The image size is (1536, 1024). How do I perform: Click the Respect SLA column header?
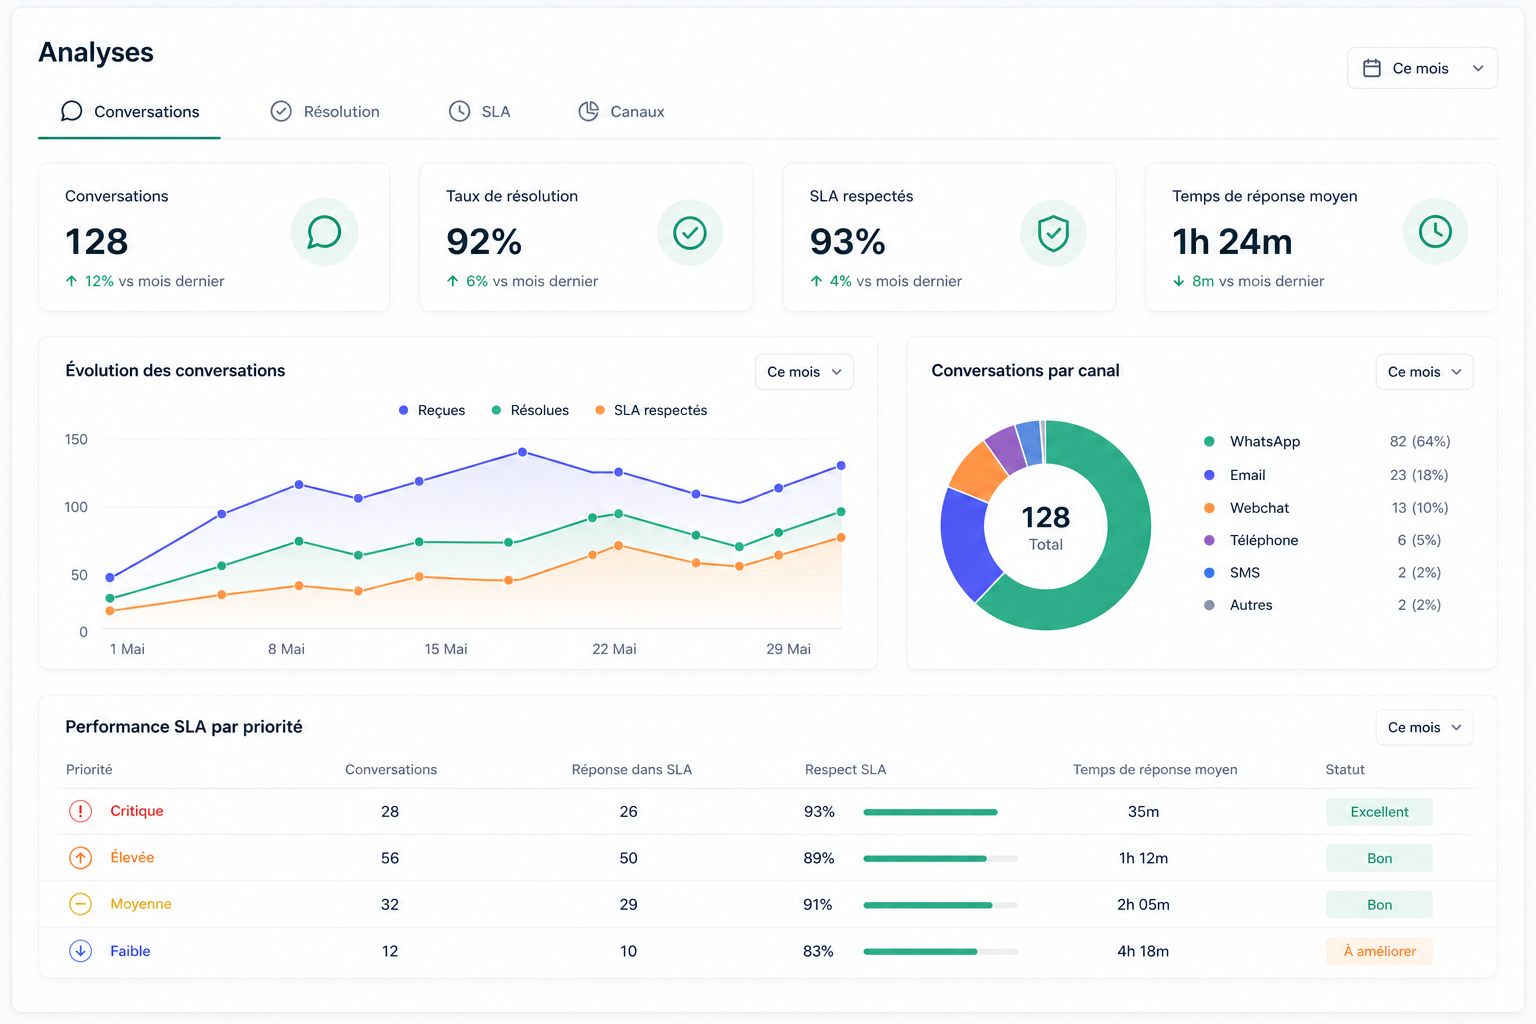(x=846, y=769)
